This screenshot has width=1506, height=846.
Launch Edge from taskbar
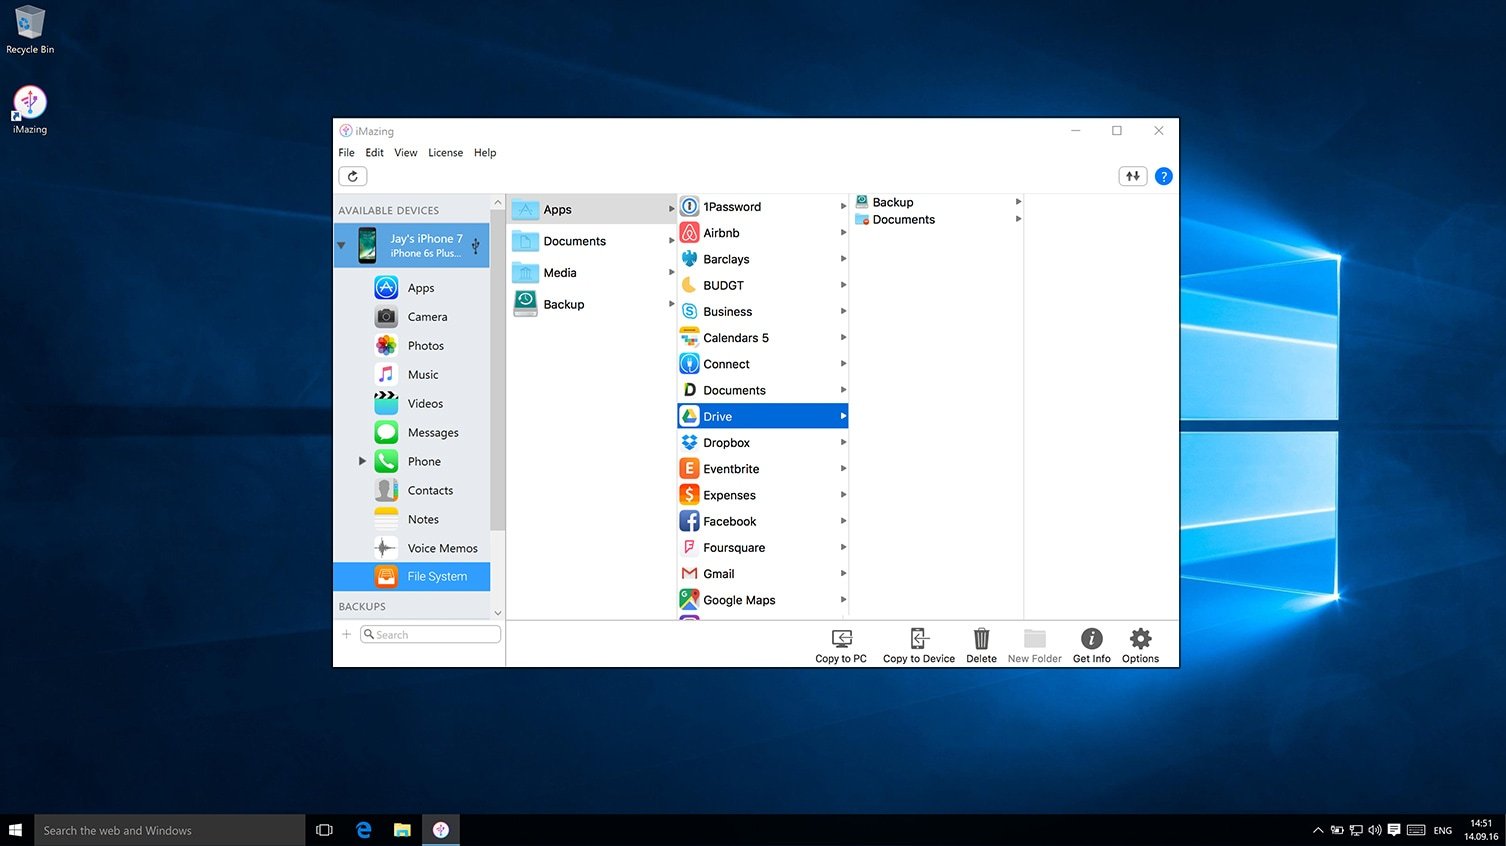[x=364, y=830]
